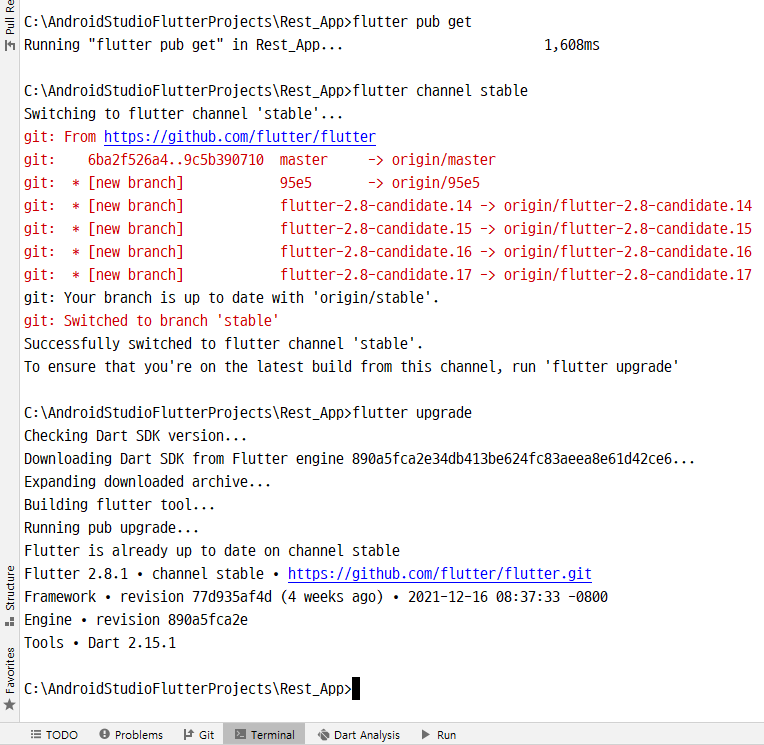Click the Terminal prompt icon
Screen dimensions: 764x745
pyautogui.click(x=240, y=734)
